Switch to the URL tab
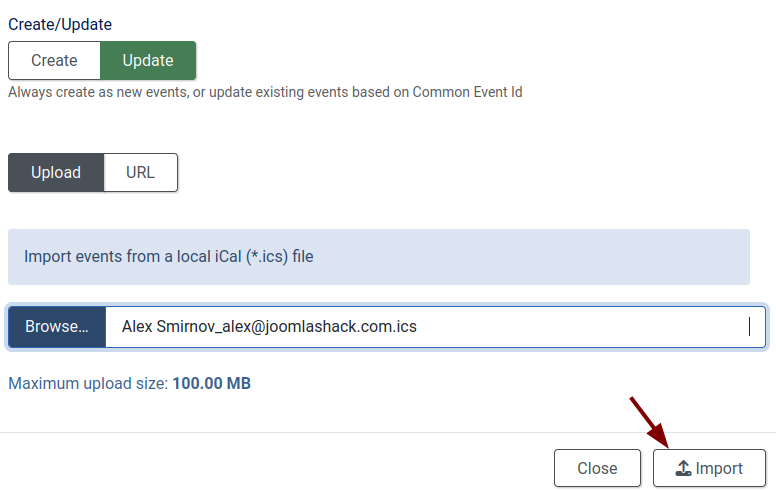776x490 pixels. (x=141, y=172)
